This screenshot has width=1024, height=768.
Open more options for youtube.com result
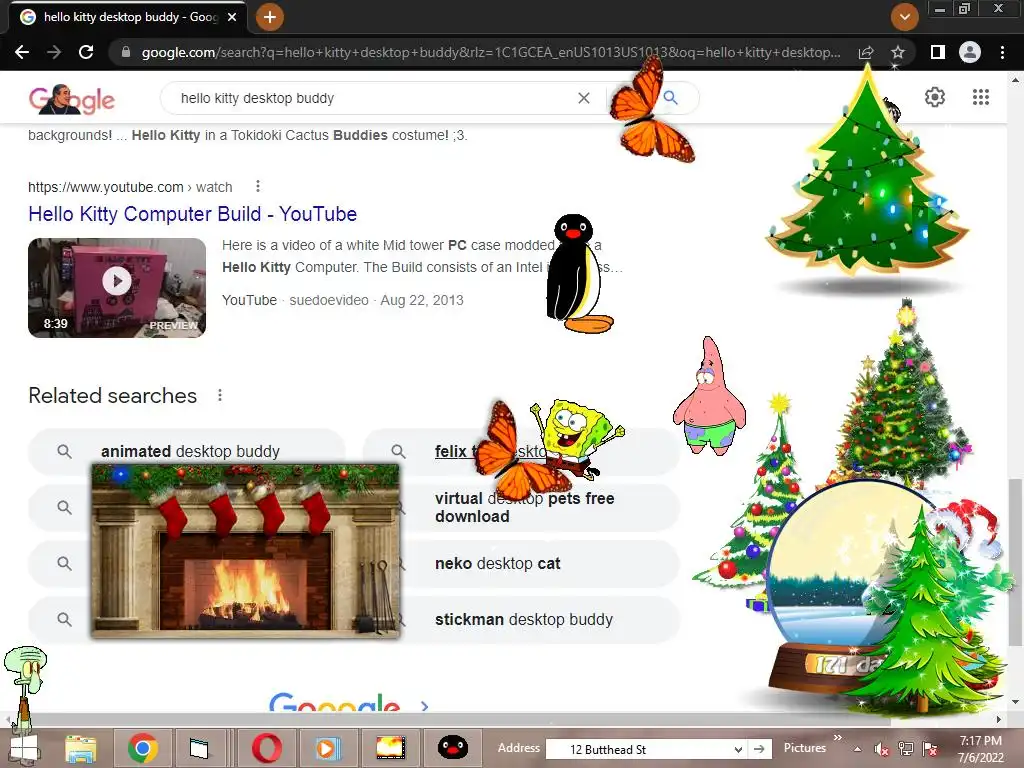[x=258, y=187]
